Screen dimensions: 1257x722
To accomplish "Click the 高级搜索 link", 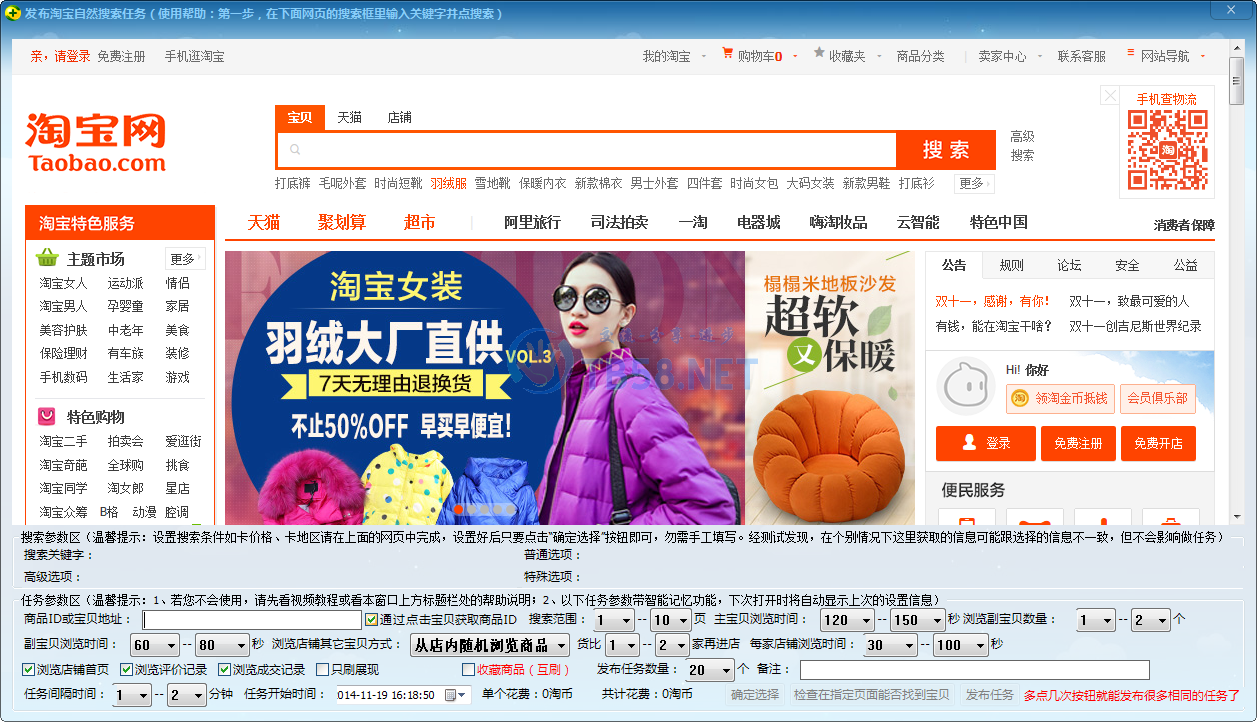I will 1022,146.
